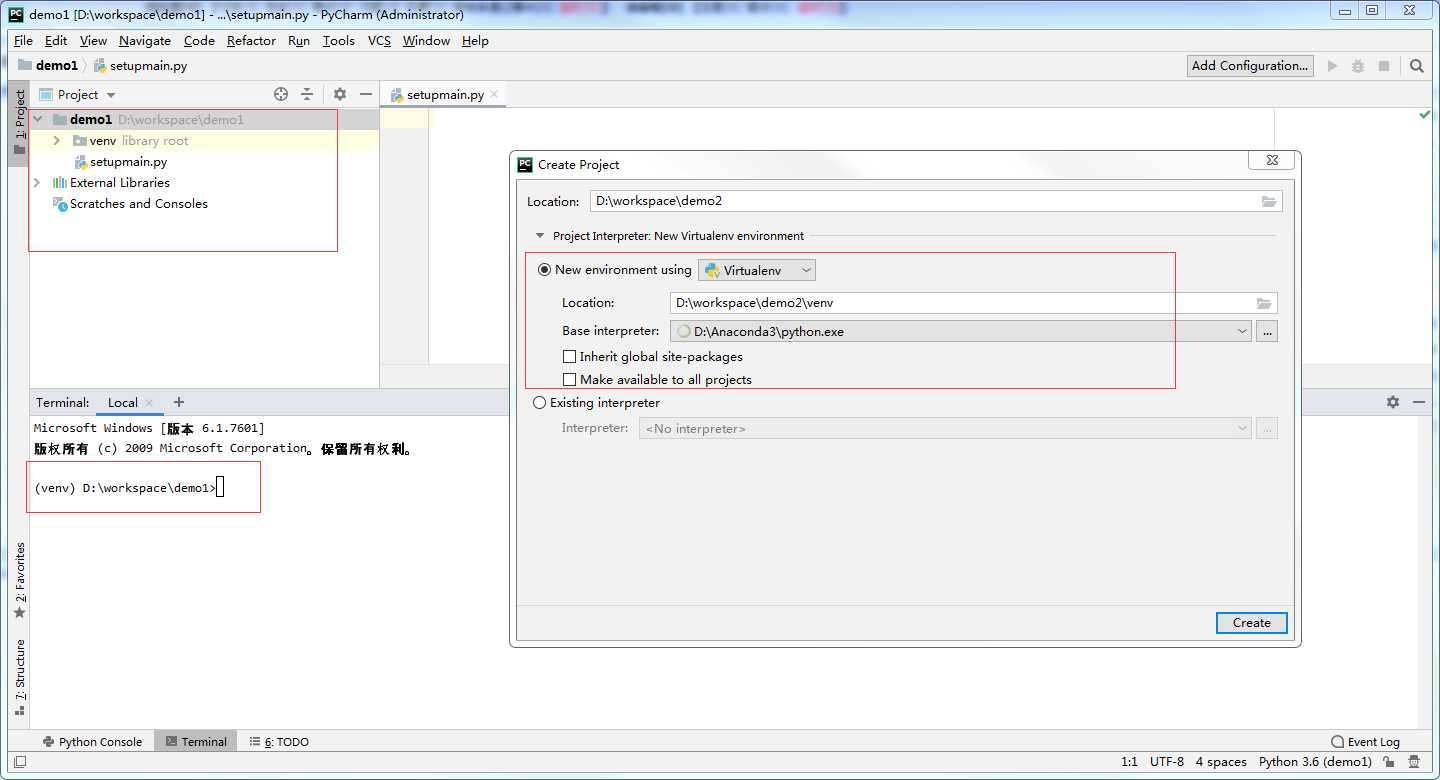Switch to 6: TODO tool window tab

click(279, 742)
